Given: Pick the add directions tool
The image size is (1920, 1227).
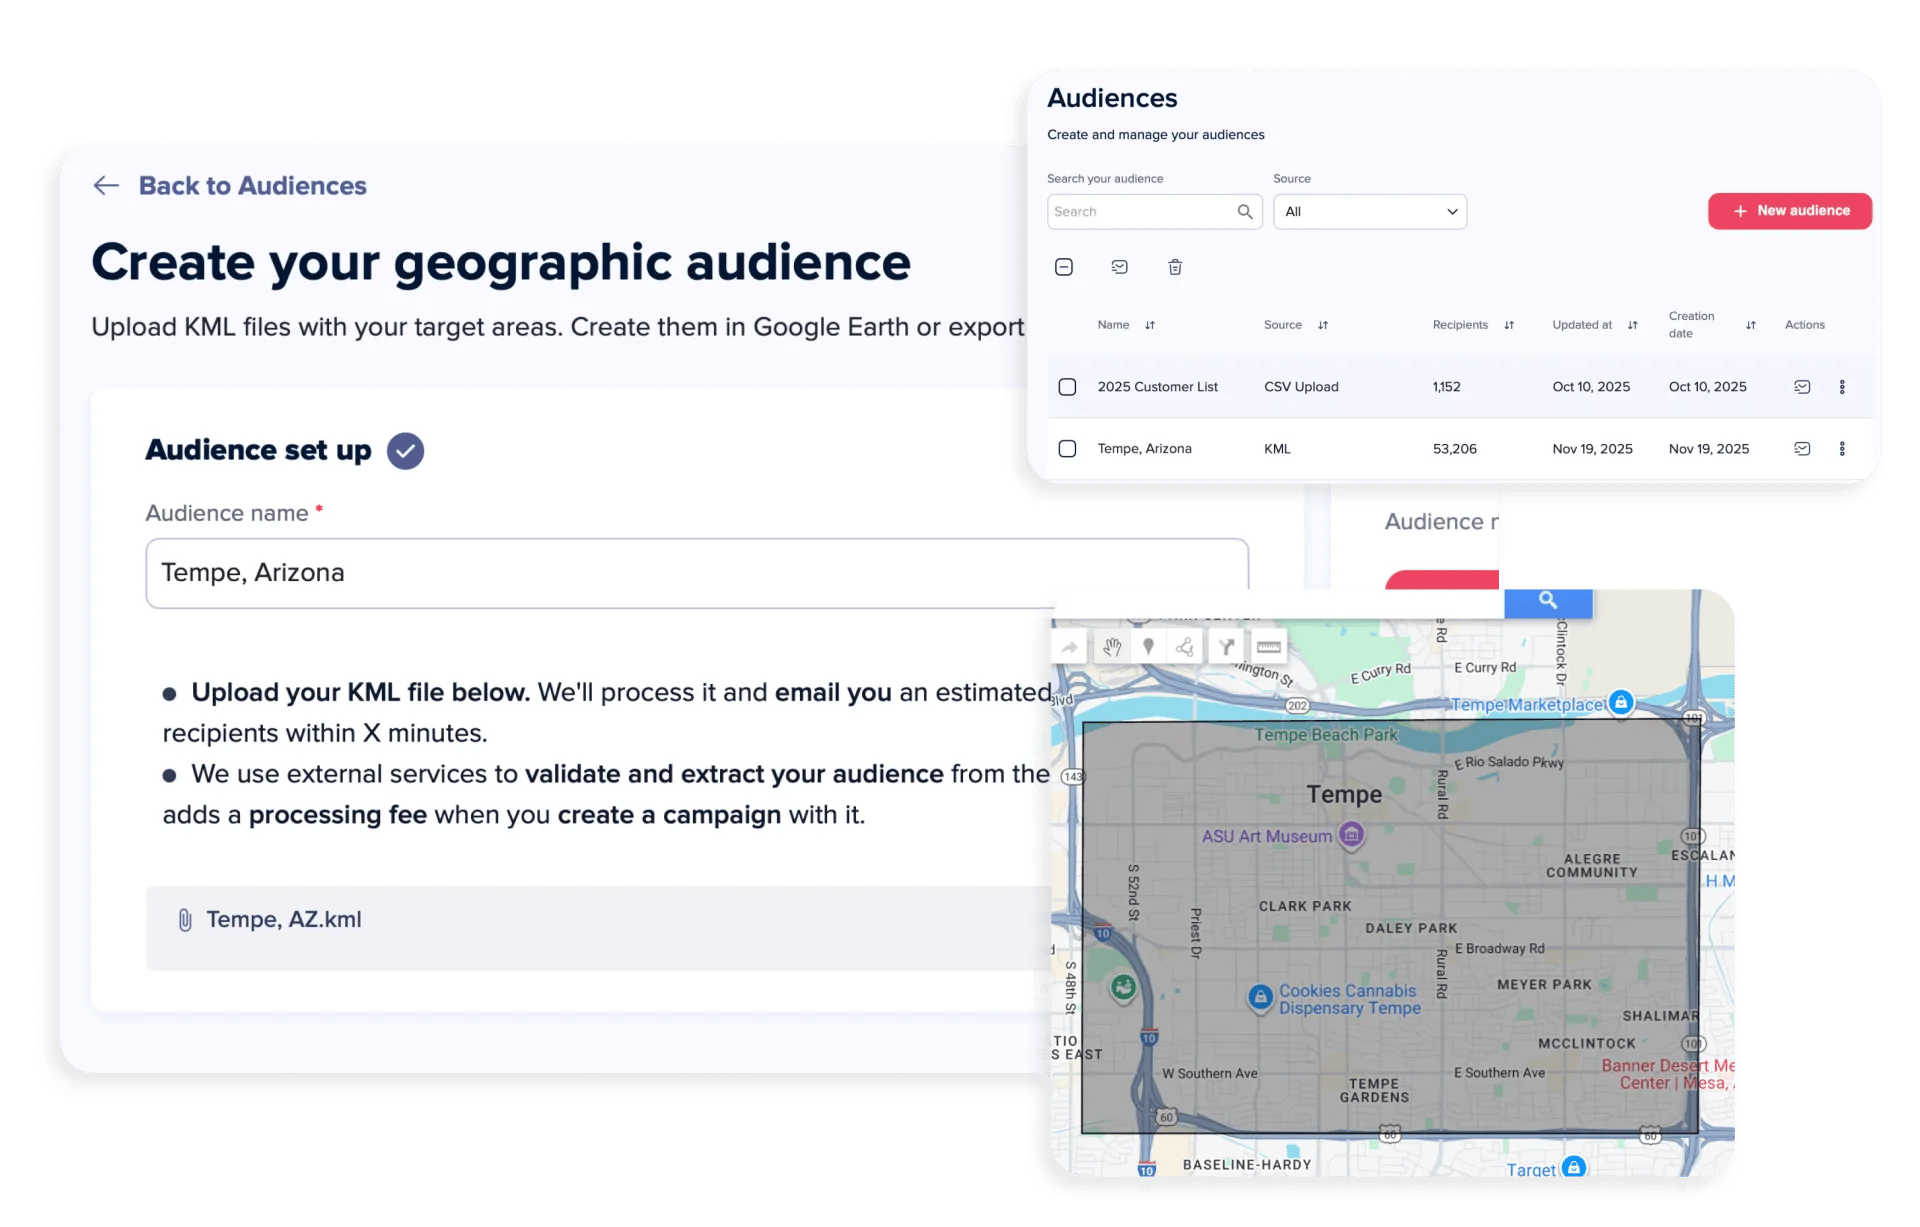Looking at the screenshot, I should click(x=1227, y=647).
